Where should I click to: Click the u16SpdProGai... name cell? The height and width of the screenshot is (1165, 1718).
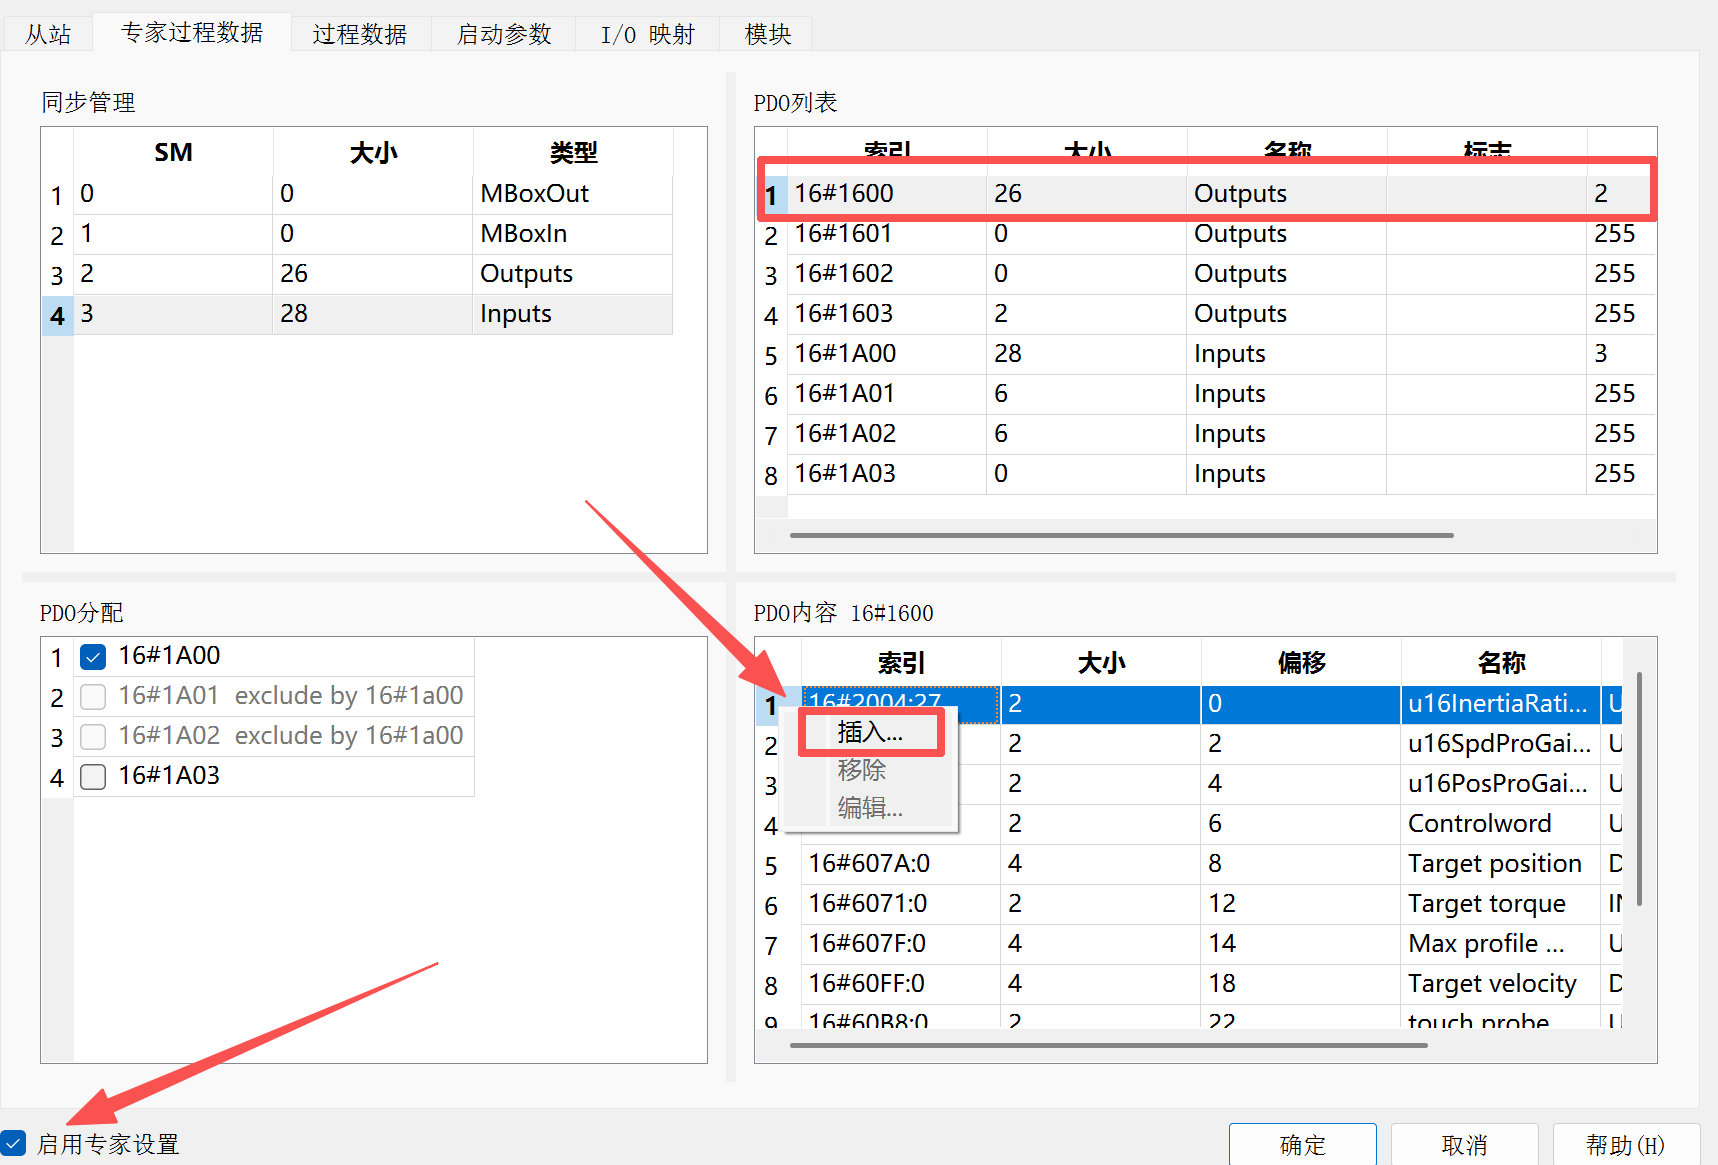[1501, 744]
